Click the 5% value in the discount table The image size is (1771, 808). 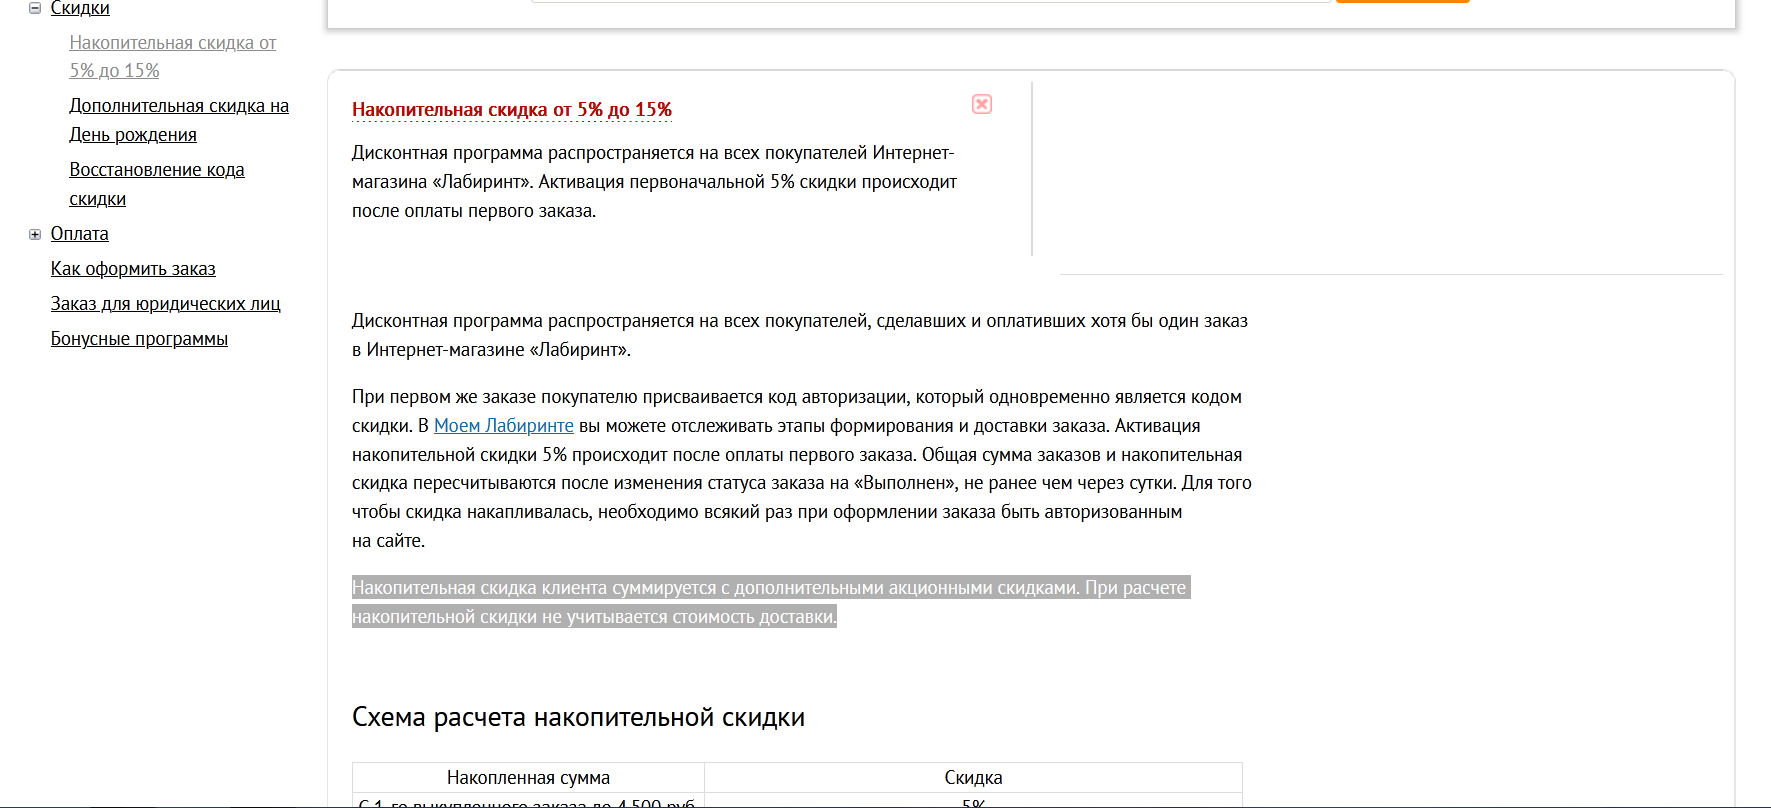click(973, 802)
